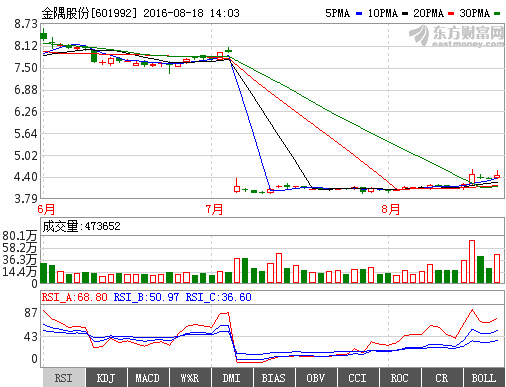The width and height of the screenshot is (506, 387).
Task: Click the 80.1万 volume axis label
Action: point(20,236)
